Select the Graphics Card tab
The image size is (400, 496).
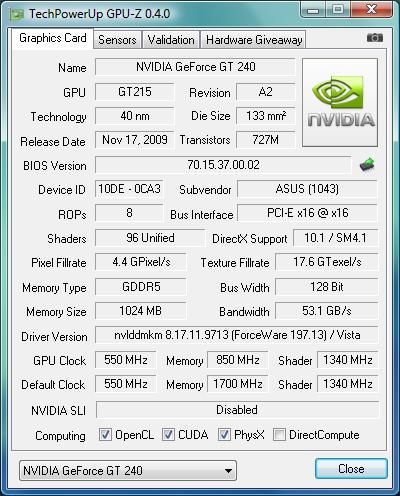pos(53,38)
